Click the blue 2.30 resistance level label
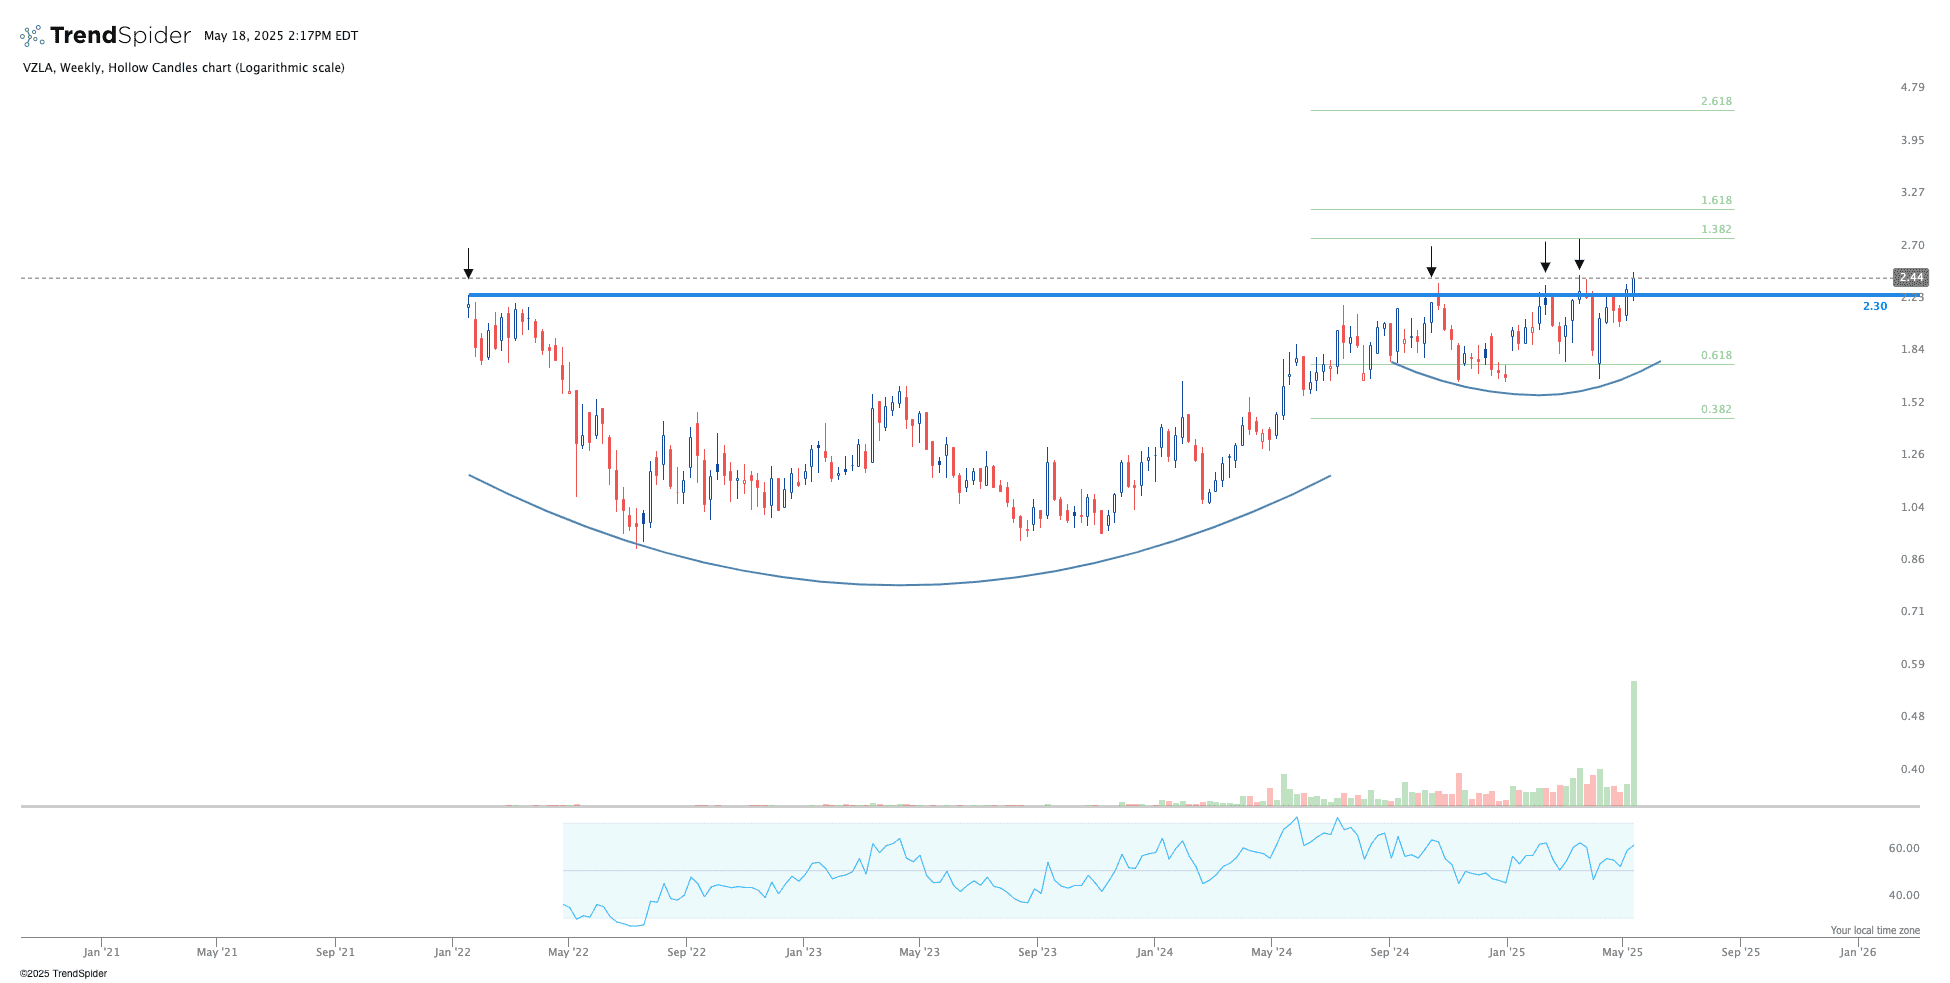The height and width of the screenshot is (983, 1950). (1874, 306)
